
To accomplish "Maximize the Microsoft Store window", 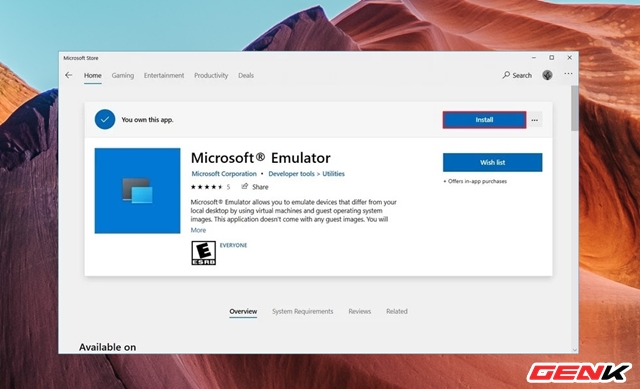I will pyautogui.click(x=551, y=58).
